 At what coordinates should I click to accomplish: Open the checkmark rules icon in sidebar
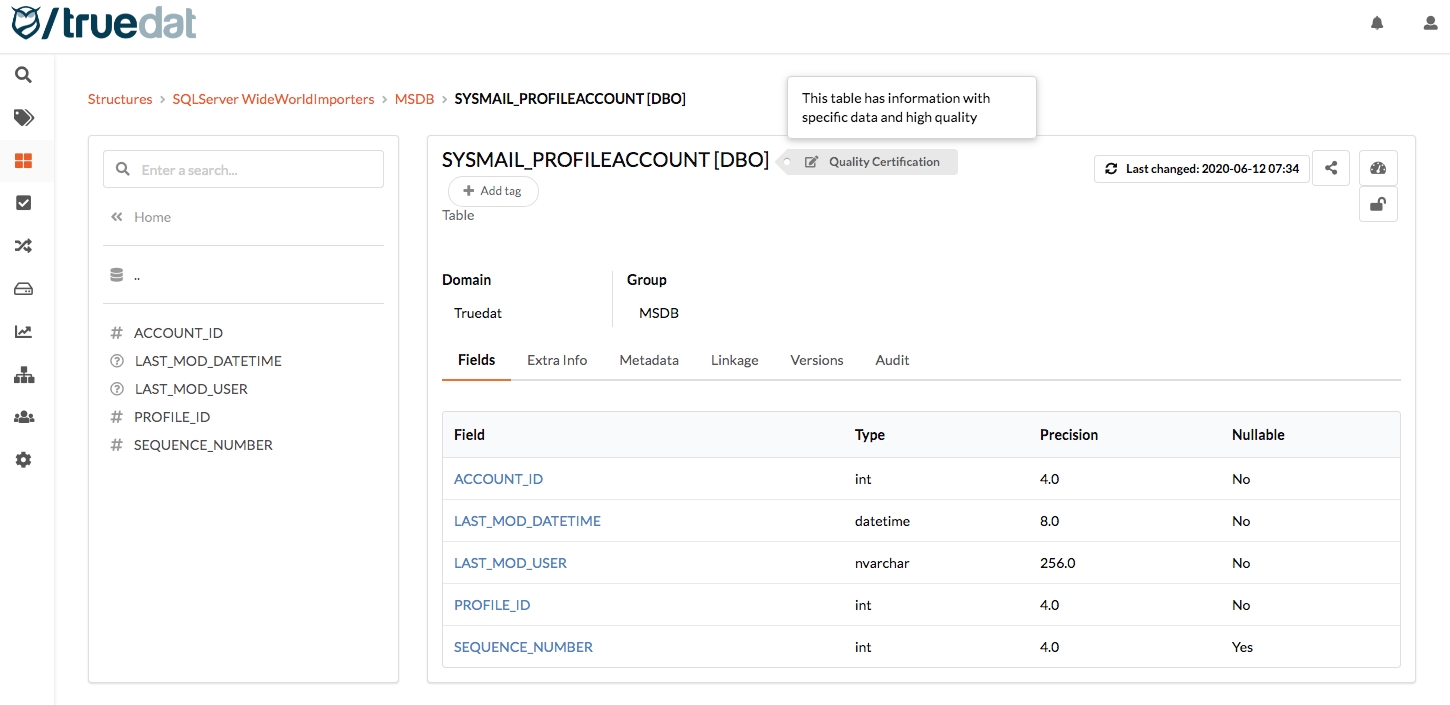click(x=23, y=203)
